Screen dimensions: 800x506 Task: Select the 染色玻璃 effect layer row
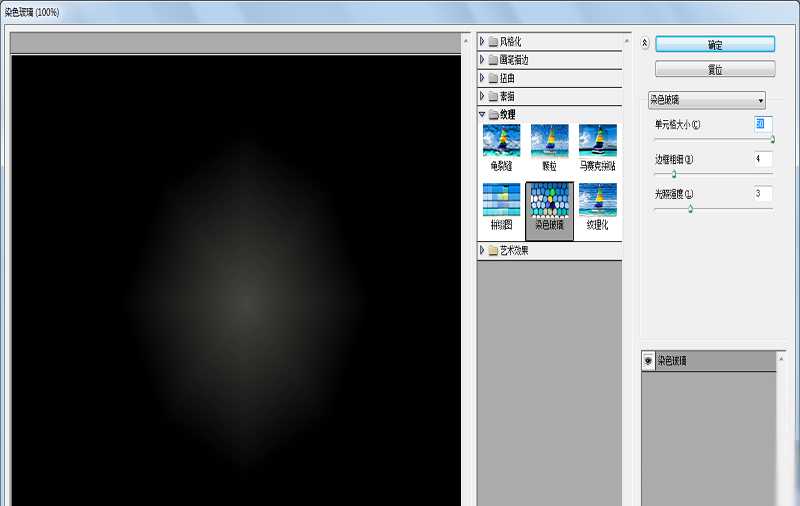pyautogui.click(x=709, y=361)
